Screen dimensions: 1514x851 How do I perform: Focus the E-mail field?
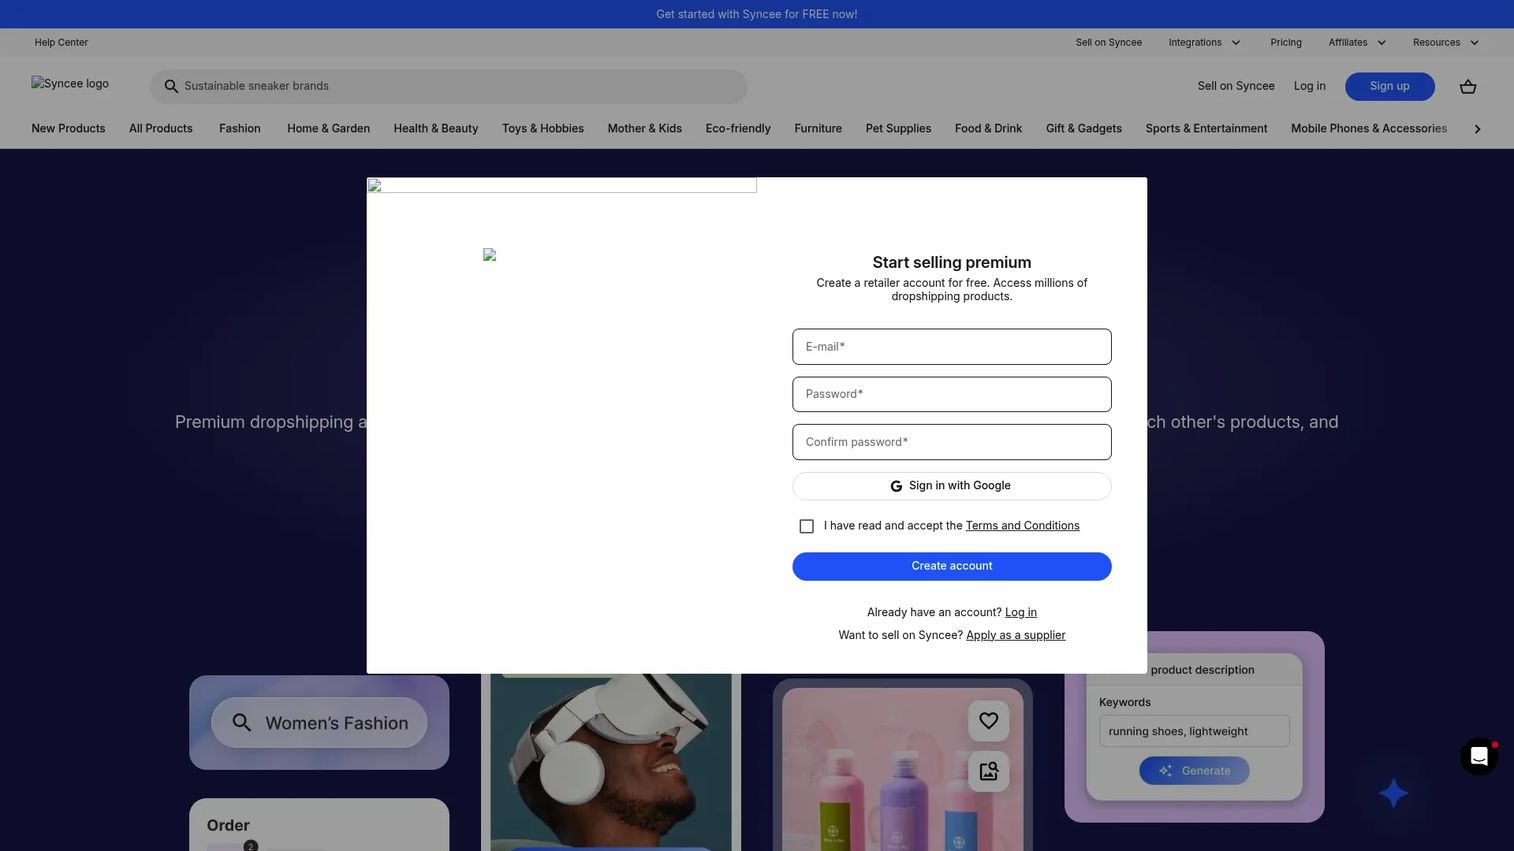952,347
